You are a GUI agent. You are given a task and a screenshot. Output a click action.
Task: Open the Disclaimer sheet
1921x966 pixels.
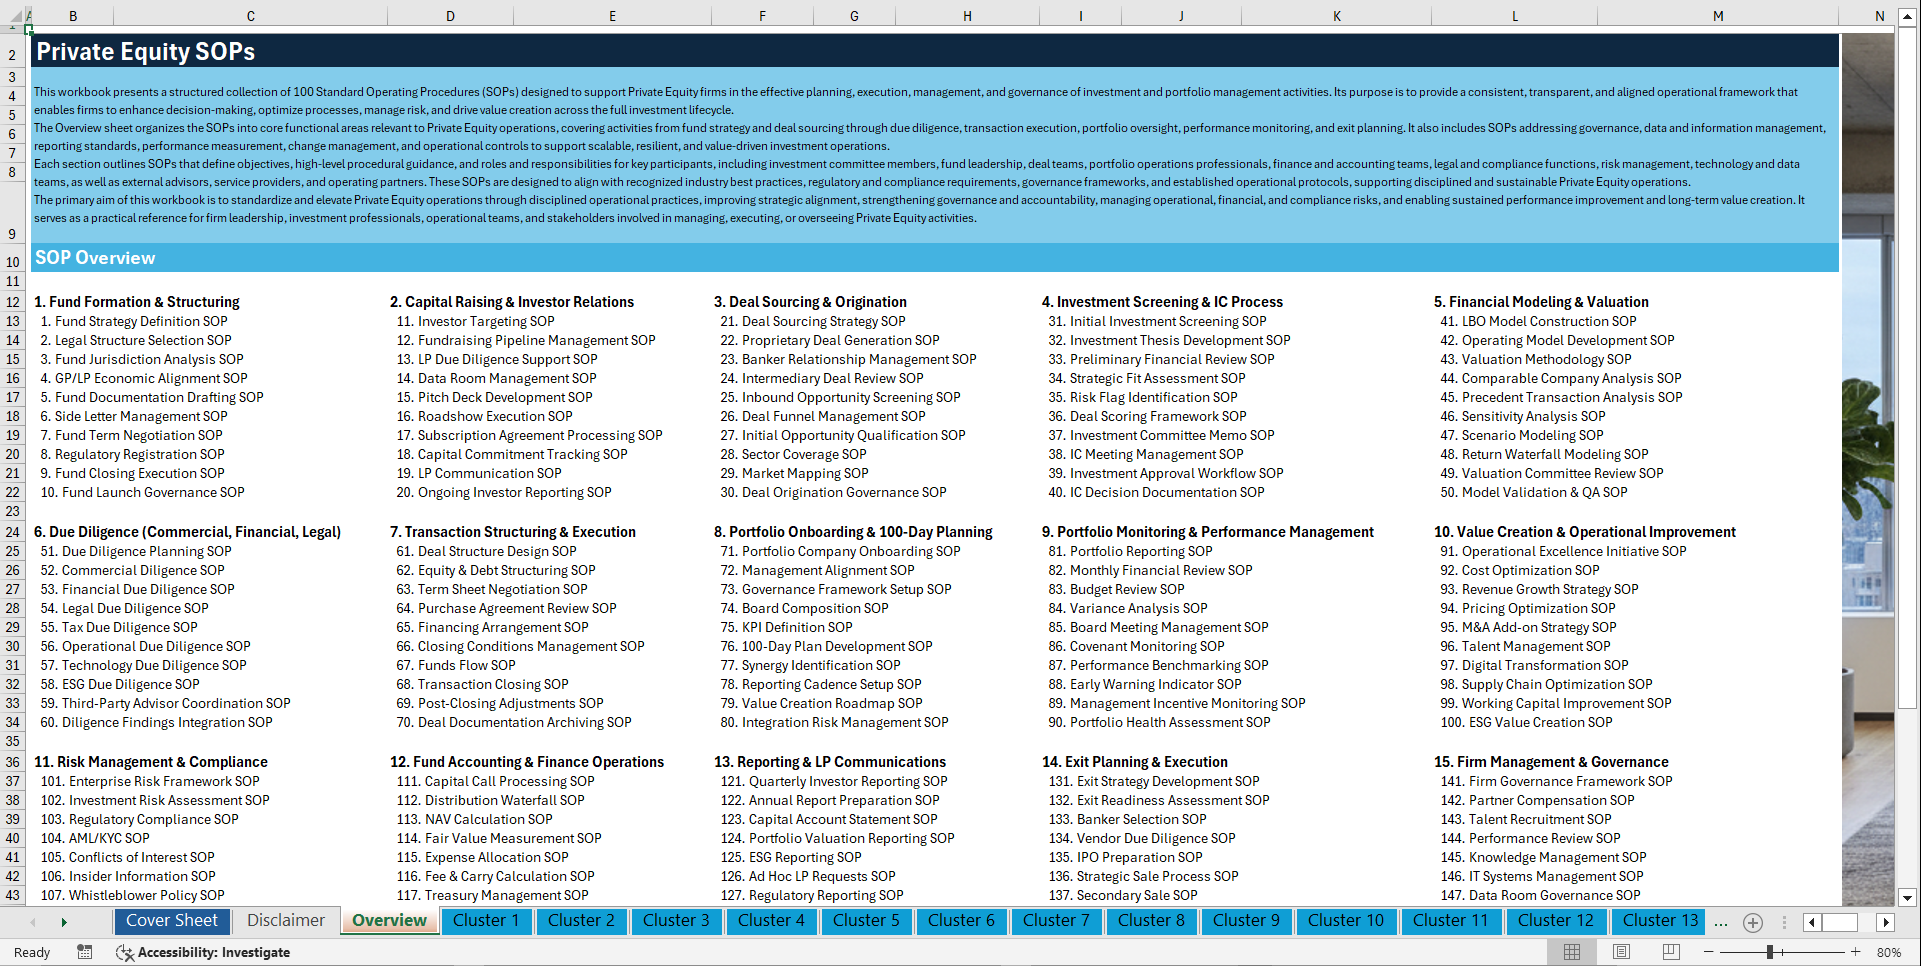coord(285,921)
